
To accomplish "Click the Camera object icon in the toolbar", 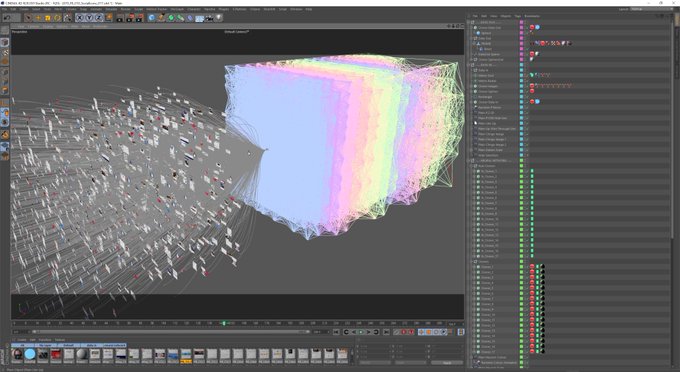I will [x=209, y=18].
